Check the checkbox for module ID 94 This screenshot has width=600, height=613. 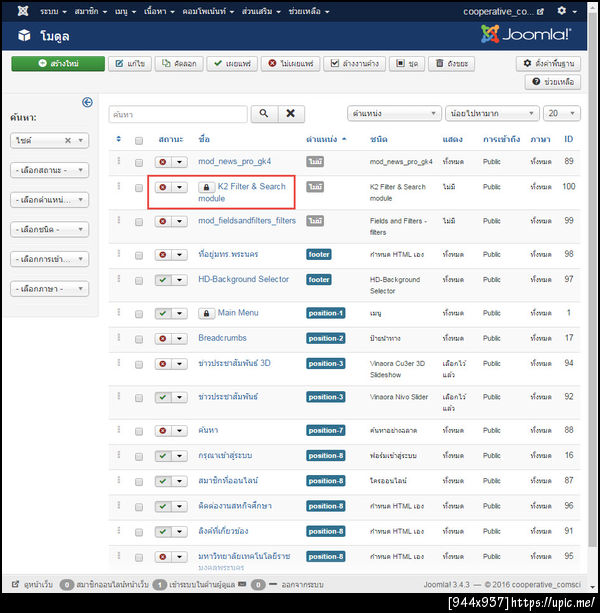click(139, 365)
